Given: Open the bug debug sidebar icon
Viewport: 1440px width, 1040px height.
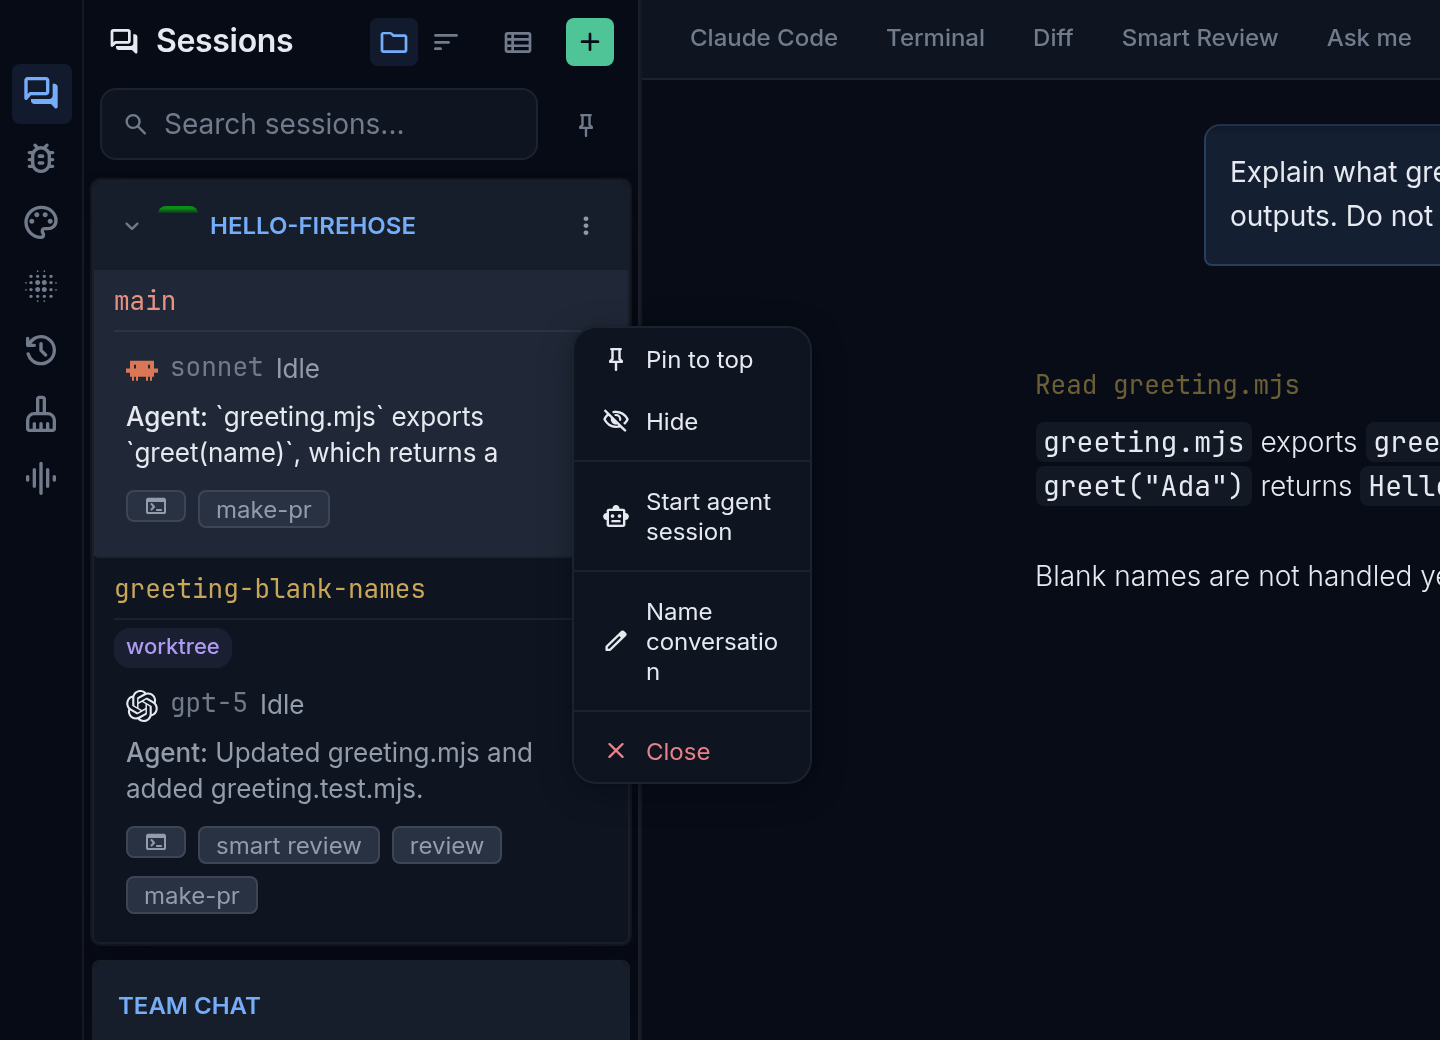Looking at the screenshot, I should pyautogui.click(x=41, y=158).
